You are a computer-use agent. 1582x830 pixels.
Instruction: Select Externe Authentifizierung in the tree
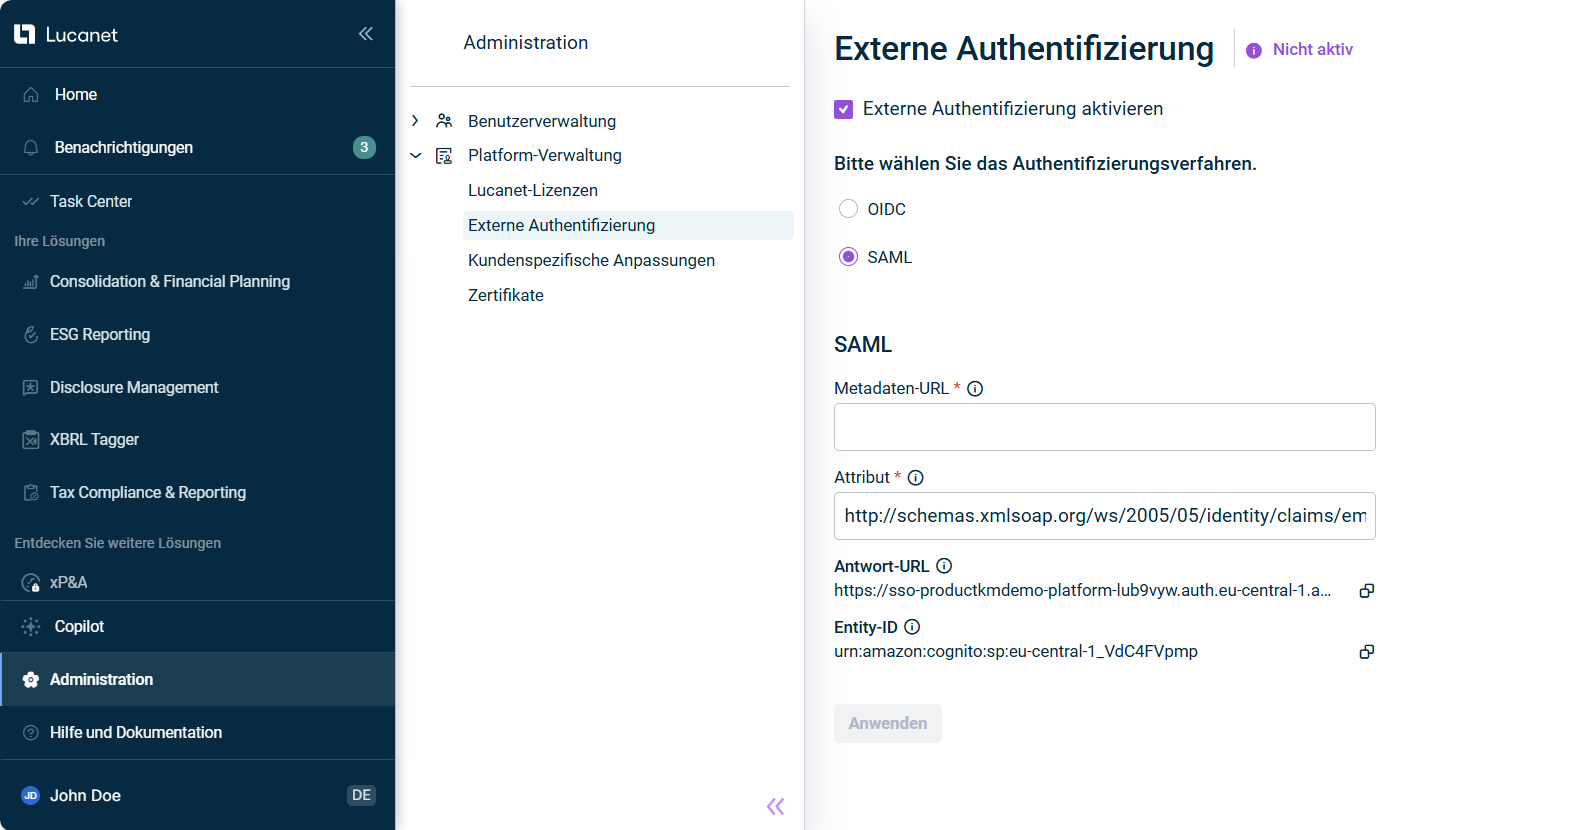pyautogui.click(x=629, y=226)
